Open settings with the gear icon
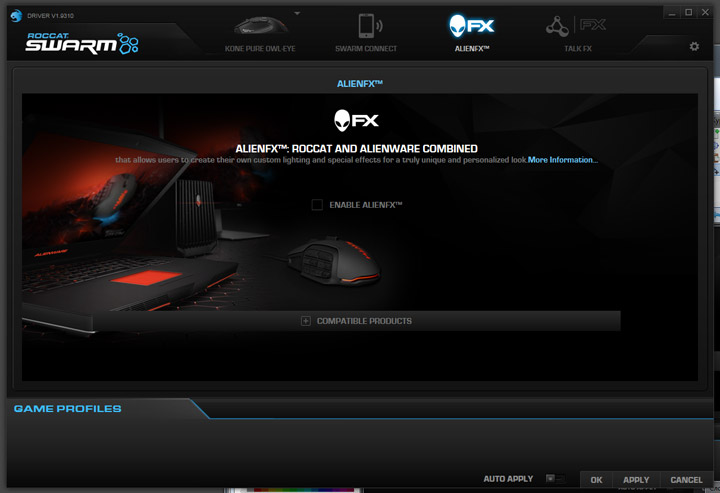720x493 pixels. tap(694, 46)
